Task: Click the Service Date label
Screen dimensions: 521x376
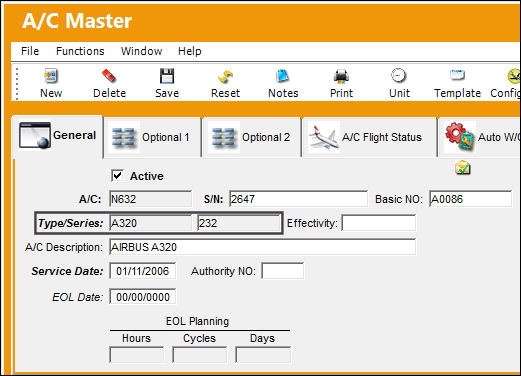Action: pos(67,271)
